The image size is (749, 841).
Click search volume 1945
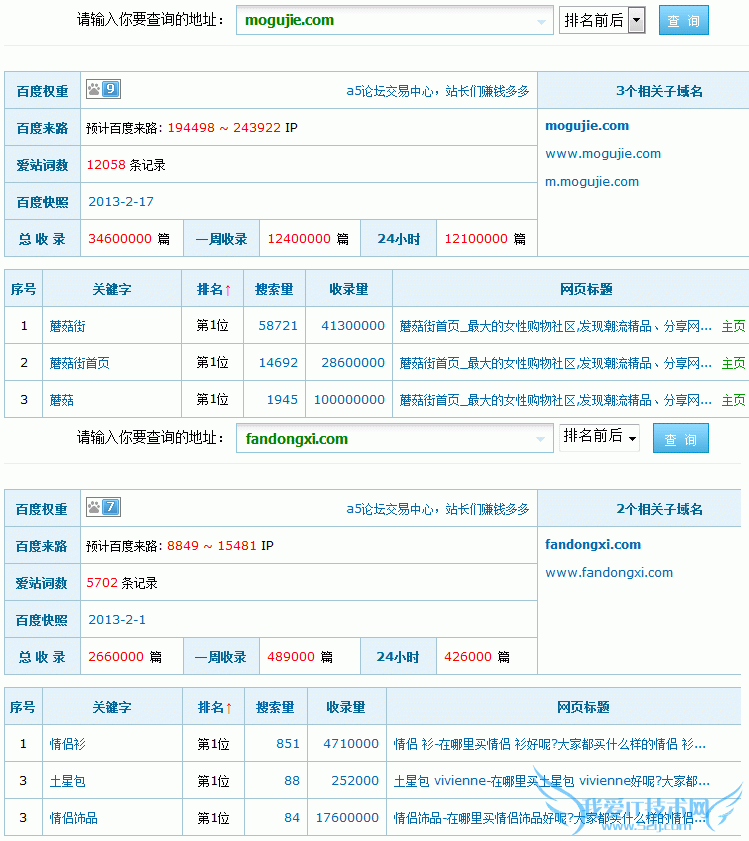pos(282,400)
